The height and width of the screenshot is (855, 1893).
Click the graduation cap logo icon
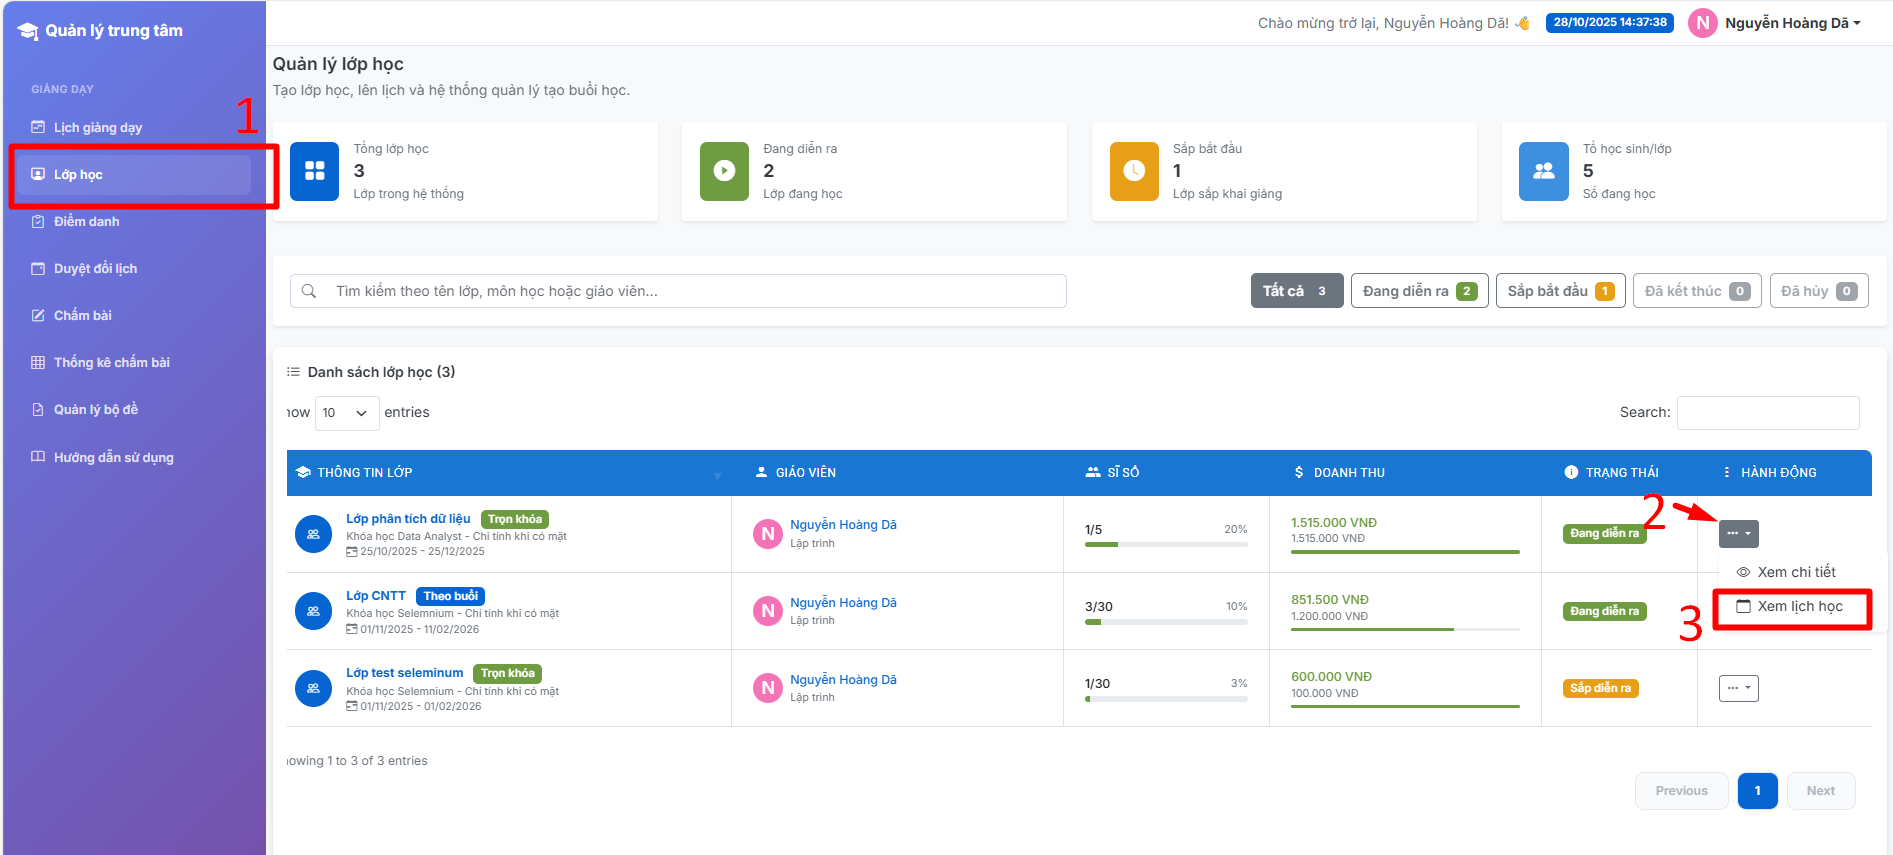click(x=28, y=31)
